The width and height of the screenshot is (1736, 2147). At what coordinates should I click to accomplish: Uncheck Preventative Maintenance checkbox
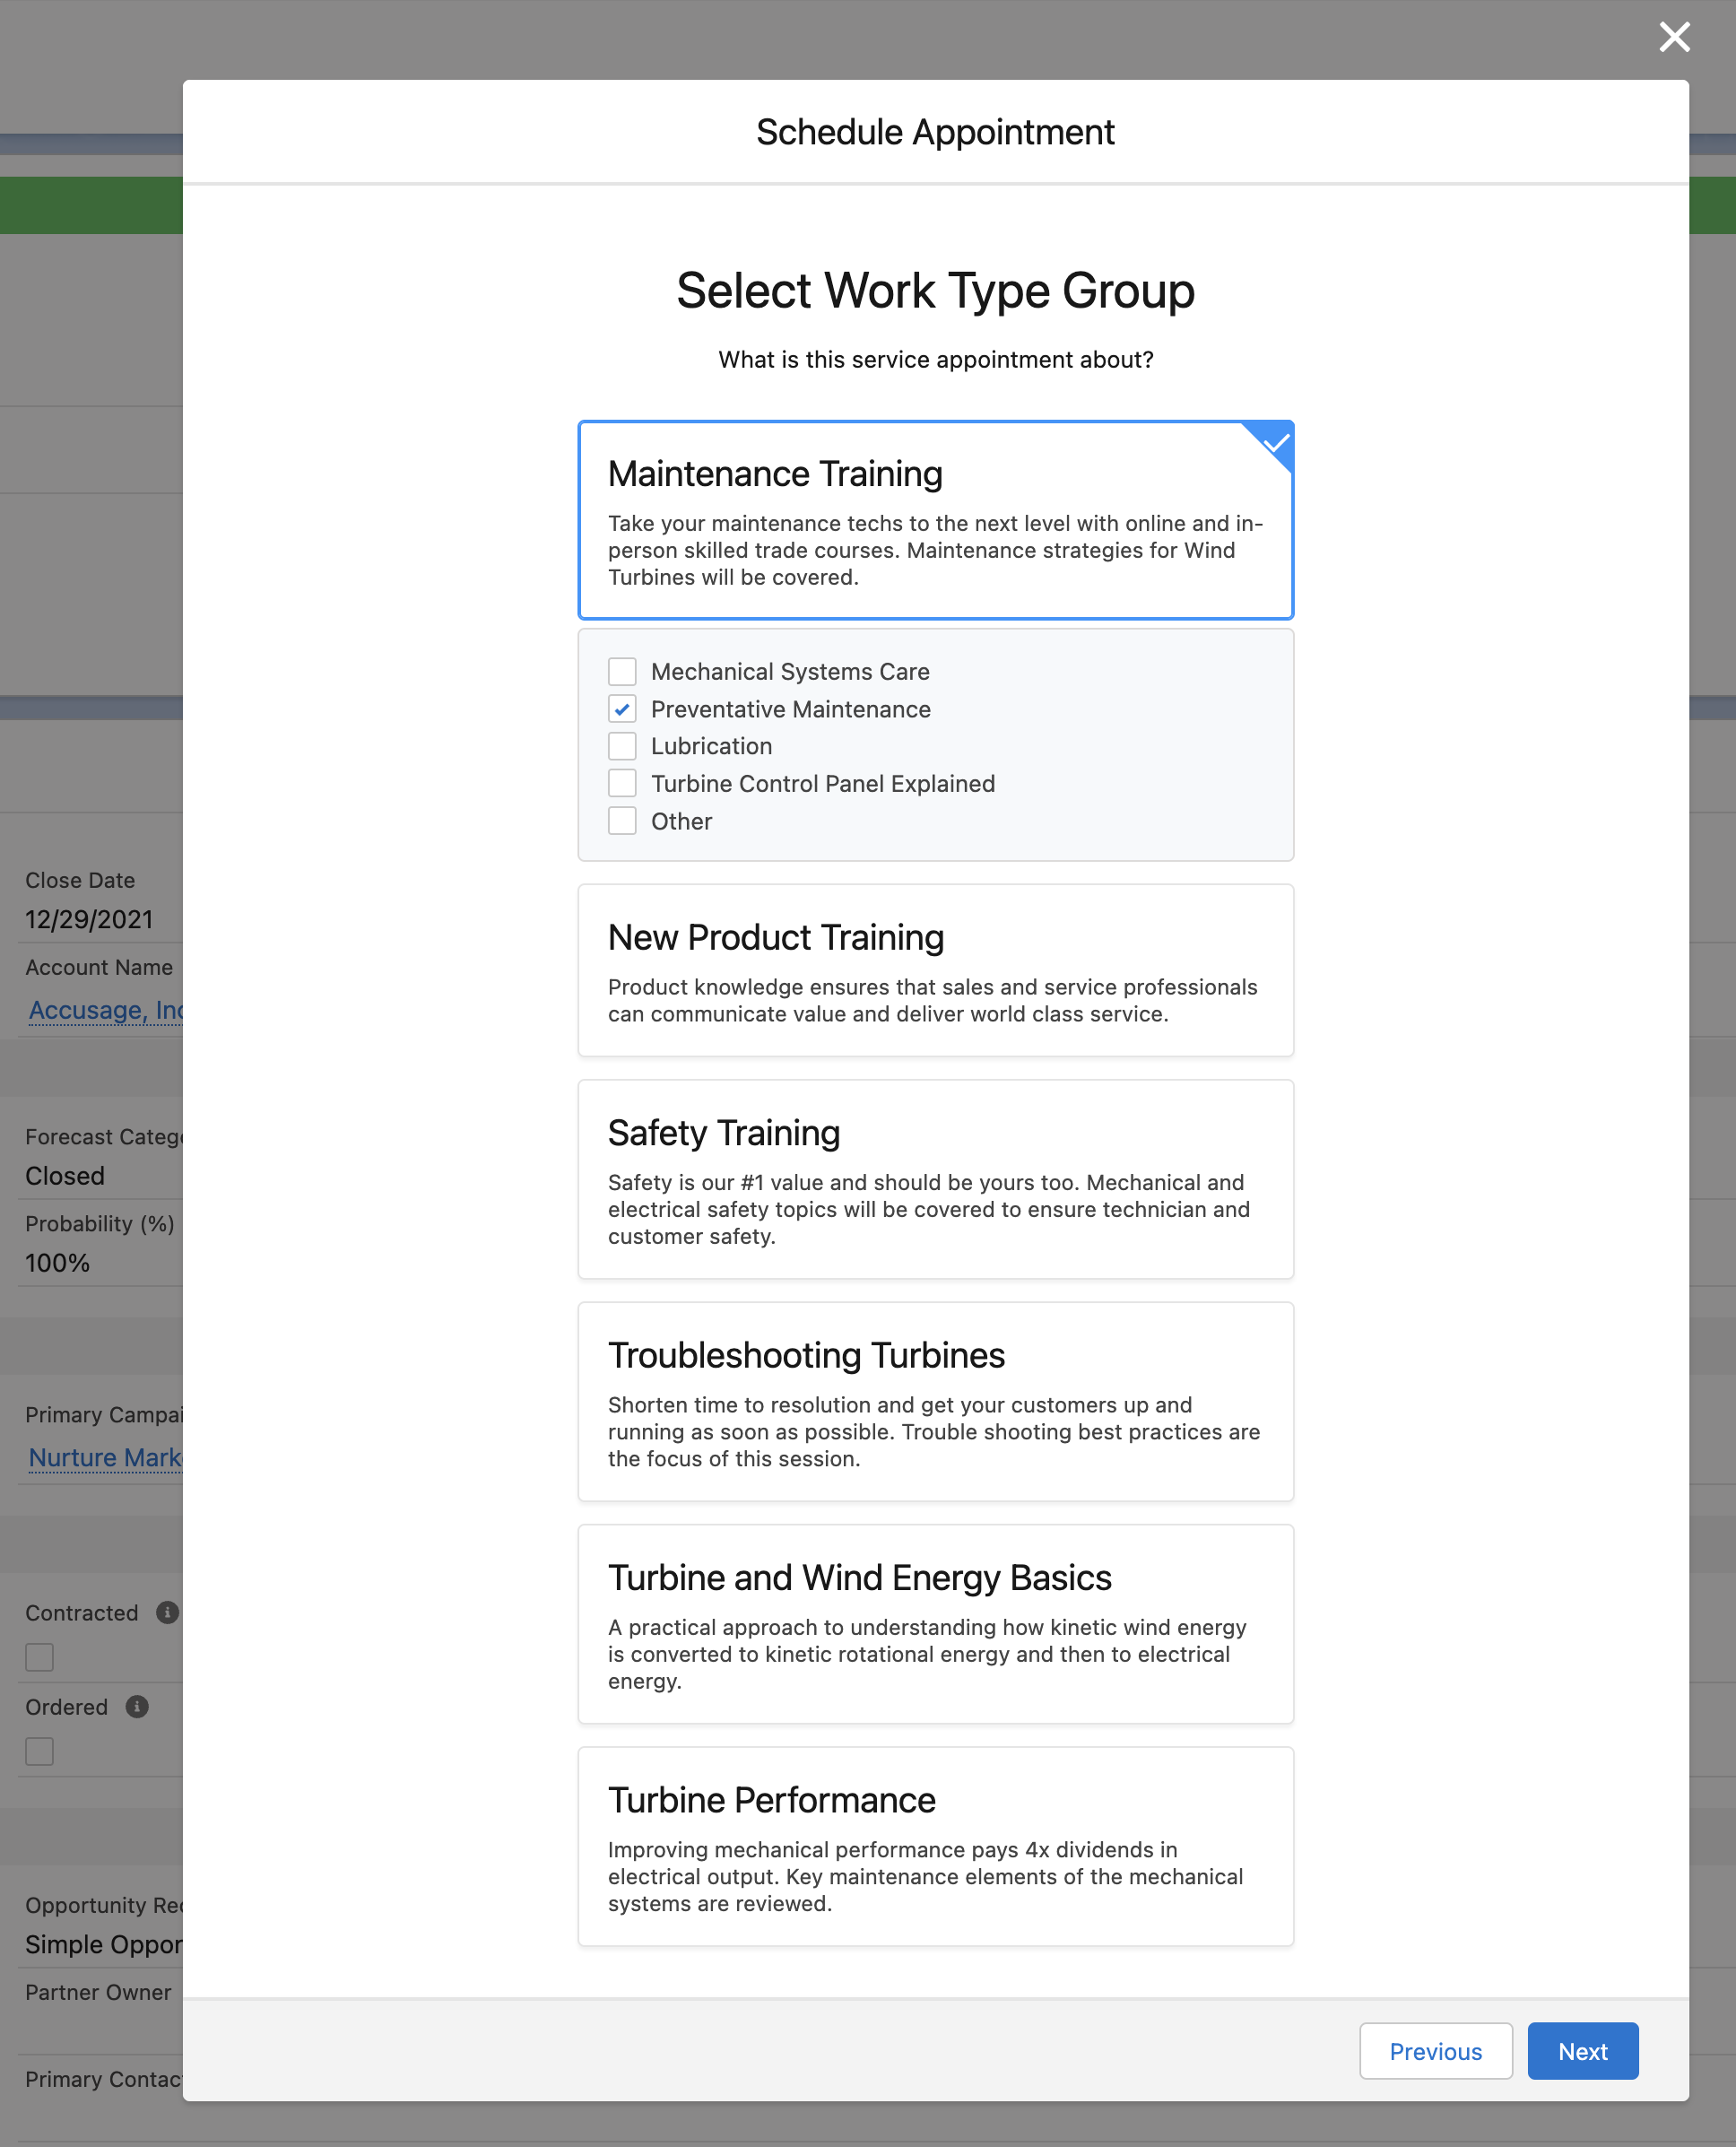pos(622,709)
